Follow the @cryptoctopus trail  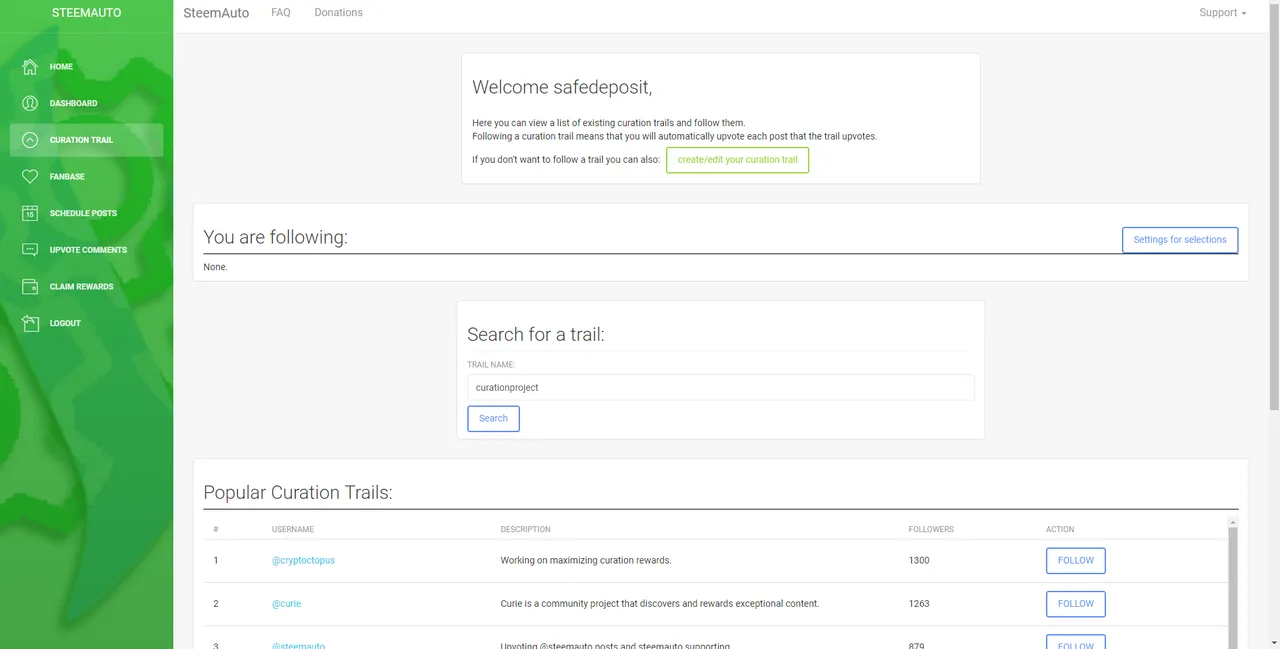coord(1076,560)
